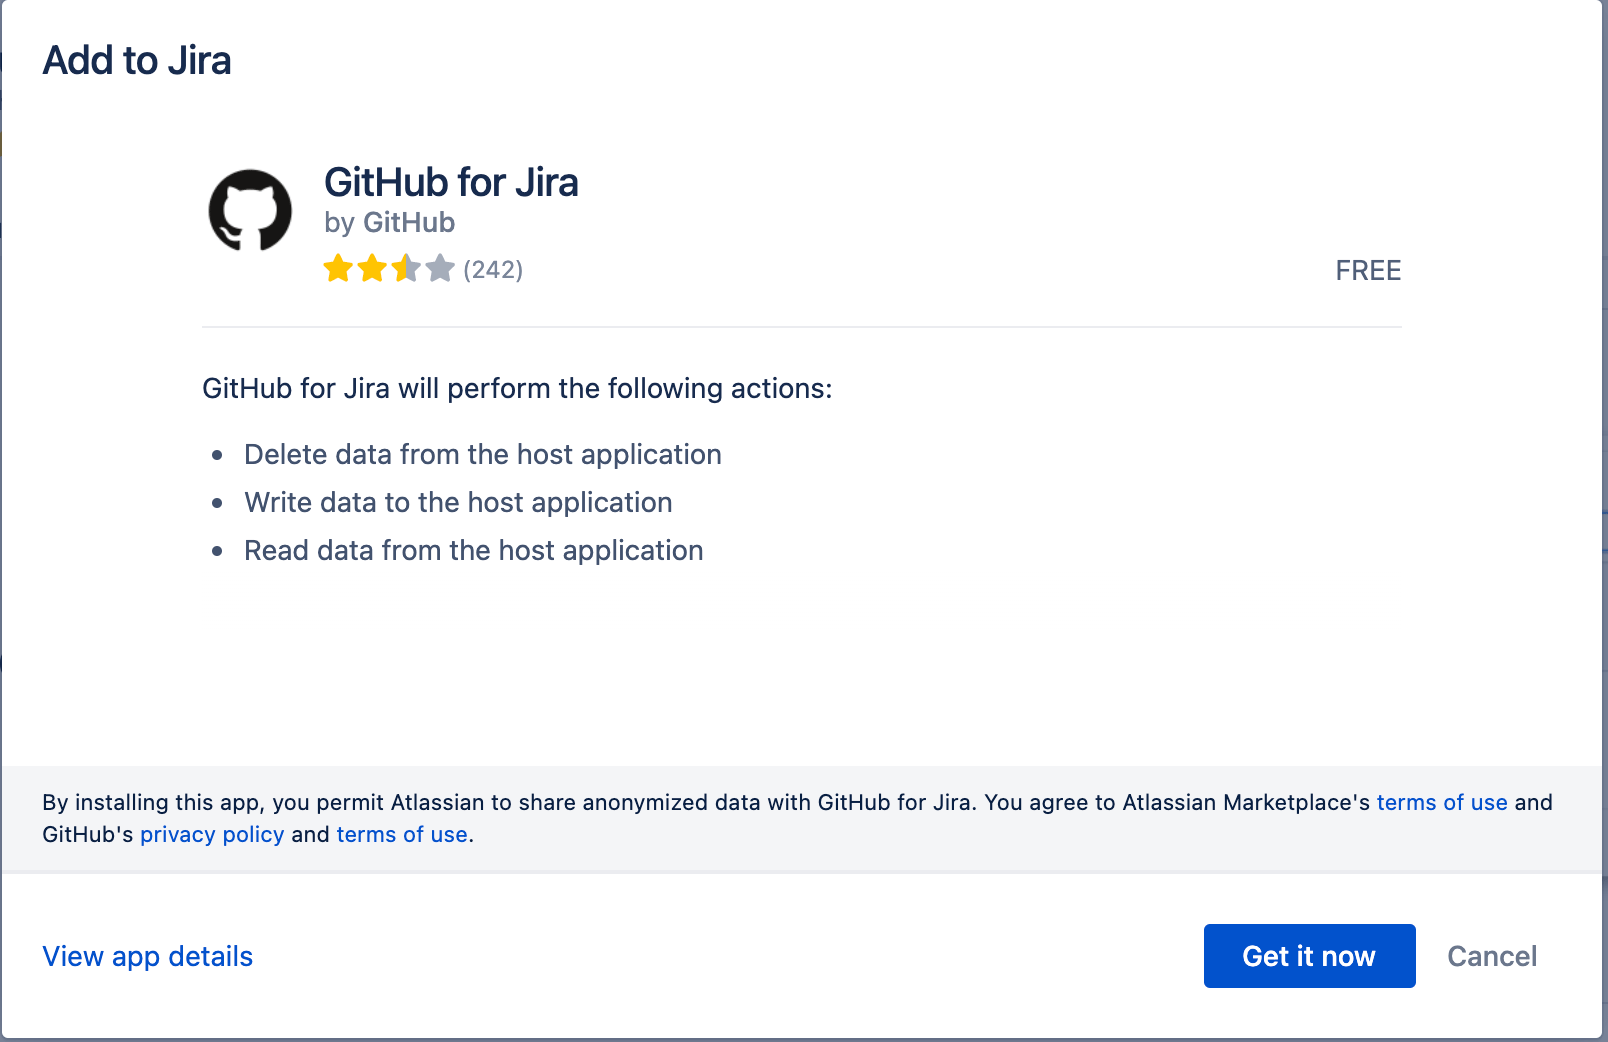Open Atlassian Marketplace's terms of use link
Screen dimensions: 1608x1042
tap(1443, 802)
